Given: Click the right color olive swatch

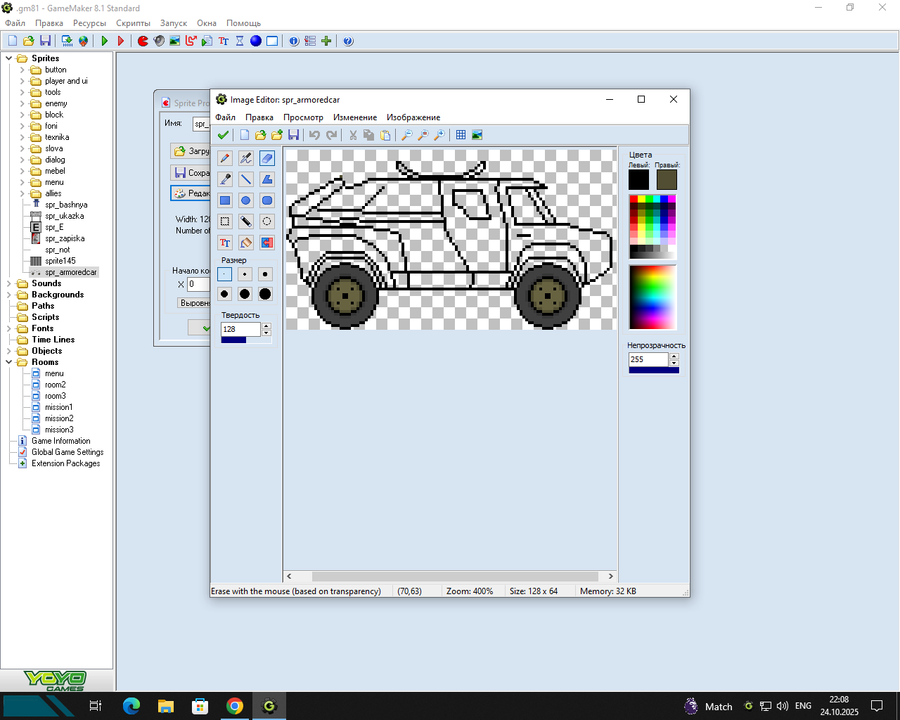Looking at the screenshot, I should pos(666,180).
